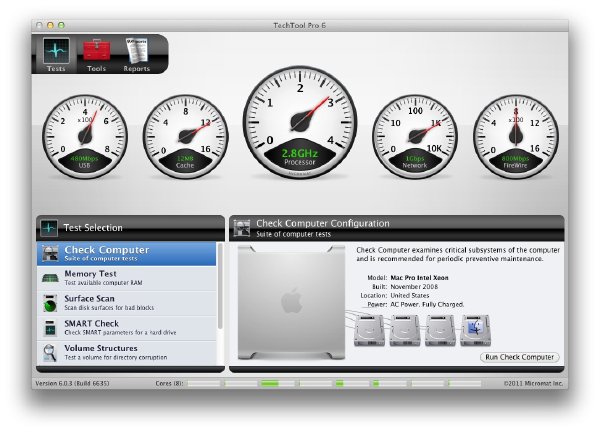Viewport: 600px width, 433px height.
Task: Click the November 2008 build date
Action: tap(414, 286)
